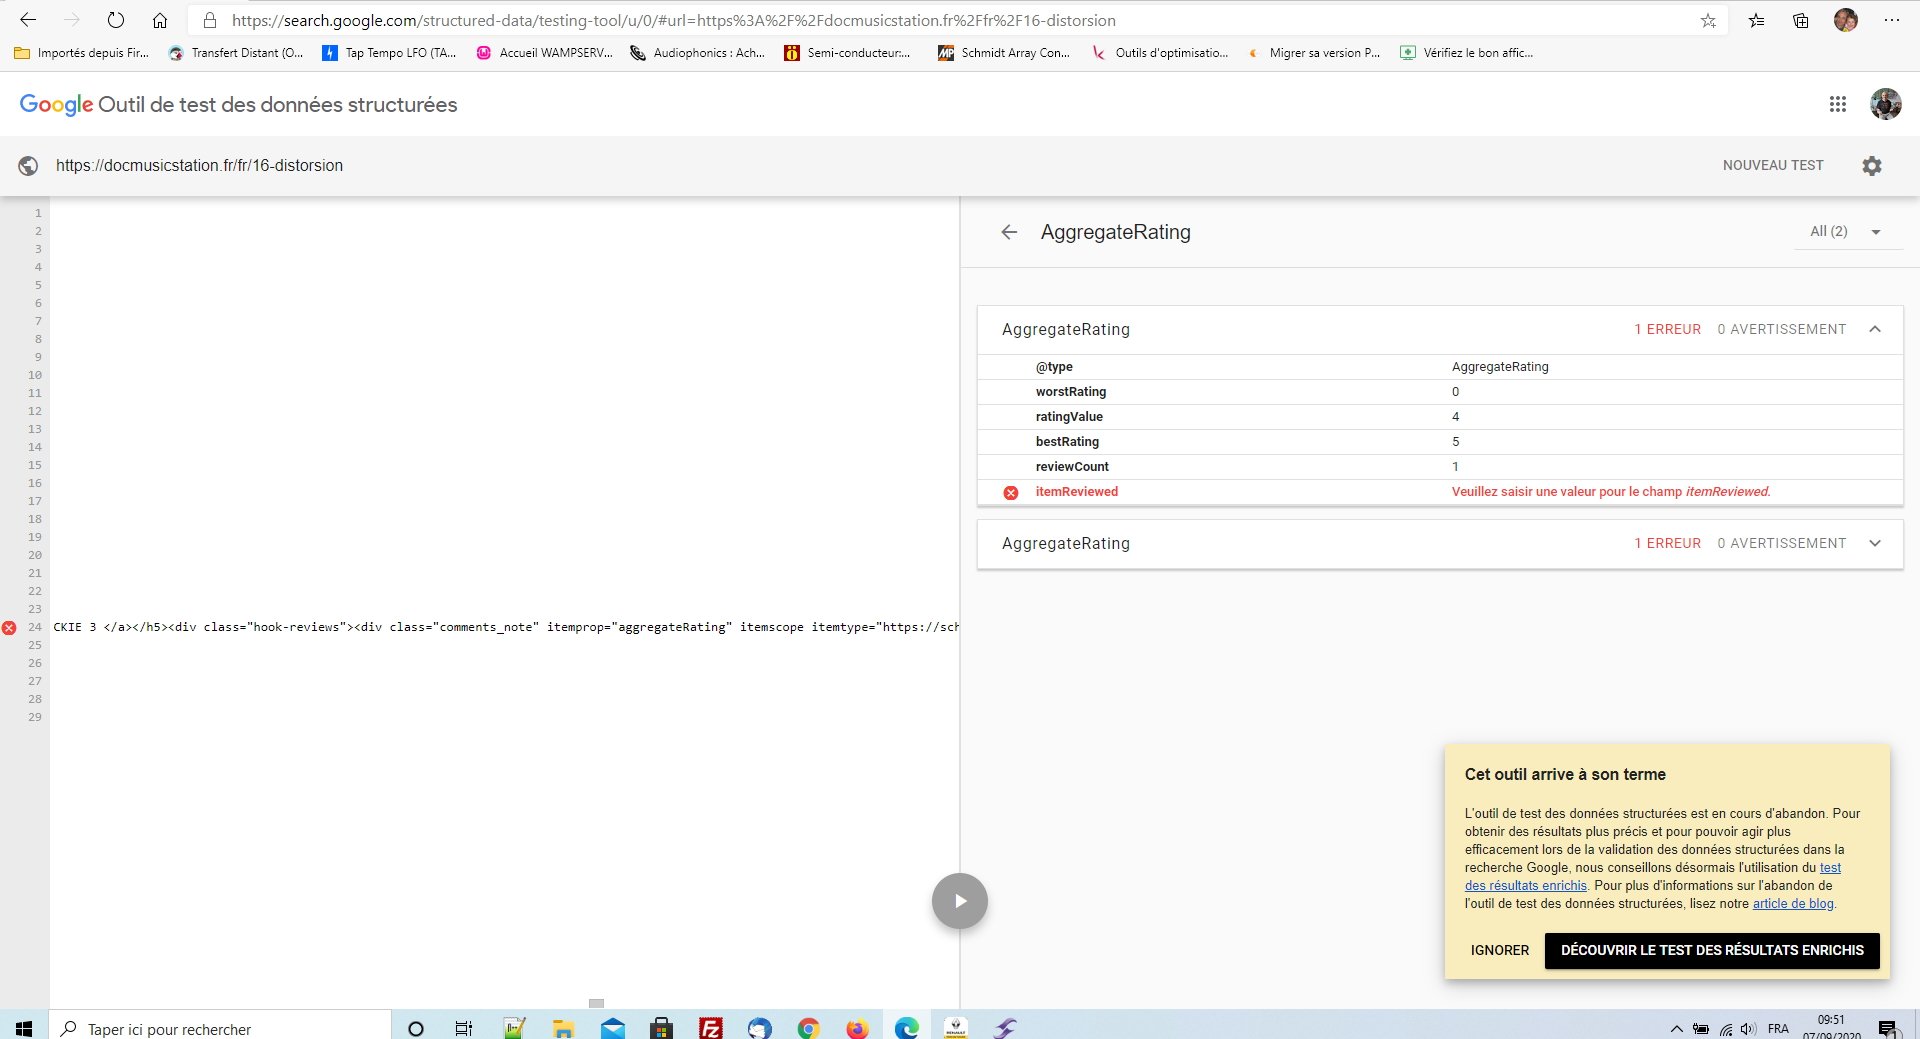Open the volume control in the tray
Viewport: 1920px width, 1039px height.
[x=1748, y=1029]
